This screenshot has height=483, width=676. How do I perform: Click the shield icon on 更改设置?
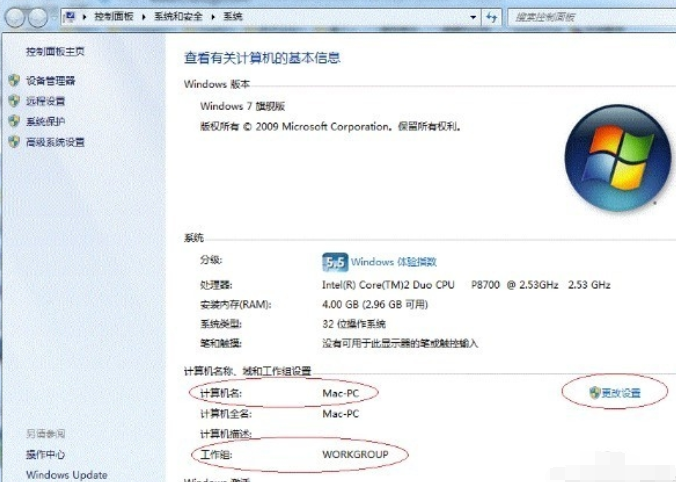(595, 392)
